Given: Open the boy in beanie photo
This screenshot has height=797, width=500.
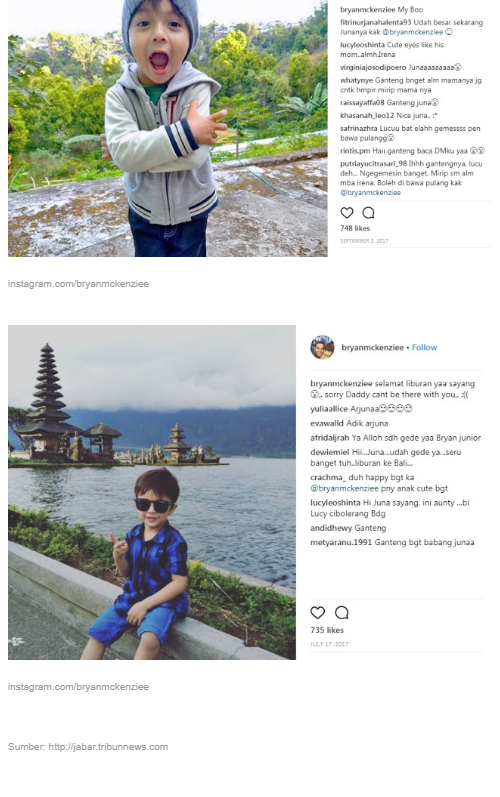Looking at the screenshot, I should tap(168, 128).
